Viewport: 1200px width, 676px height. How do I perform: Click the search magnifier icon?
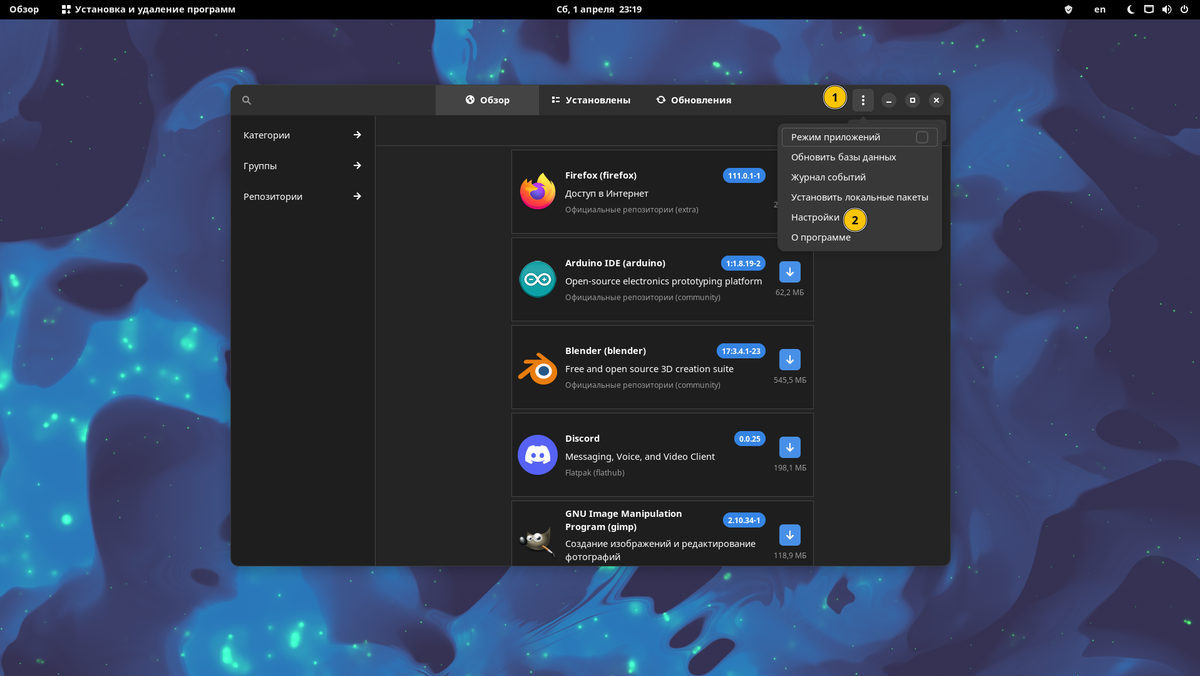pos(246,100)
